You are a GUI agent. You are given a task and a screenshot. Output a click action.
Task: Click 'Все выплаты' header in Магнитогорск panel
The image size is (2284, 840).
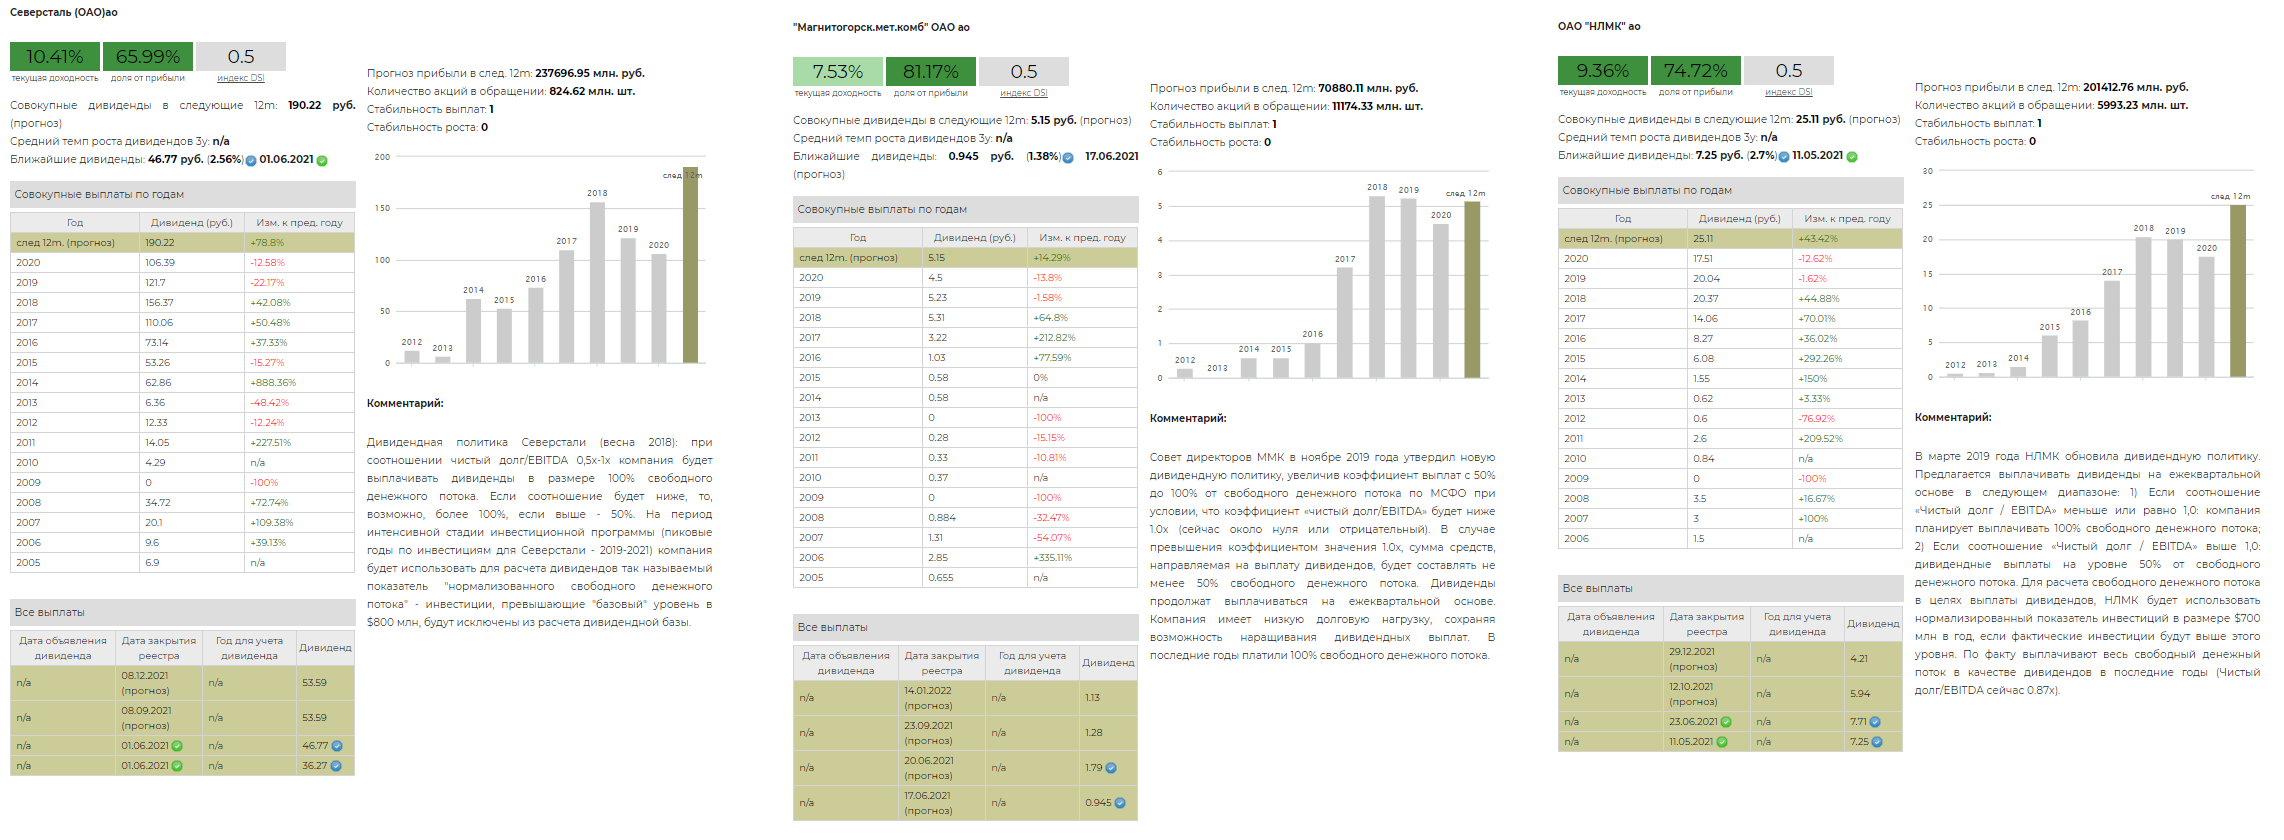(x=966, y=627)
